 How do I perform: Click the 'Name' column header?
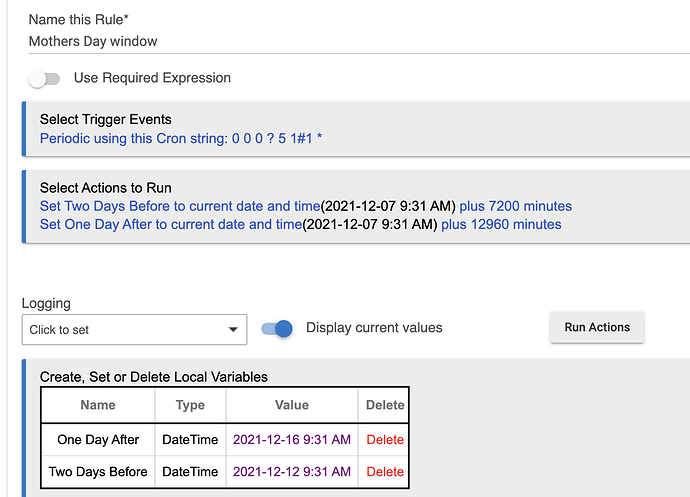click(x=98, y=405)
